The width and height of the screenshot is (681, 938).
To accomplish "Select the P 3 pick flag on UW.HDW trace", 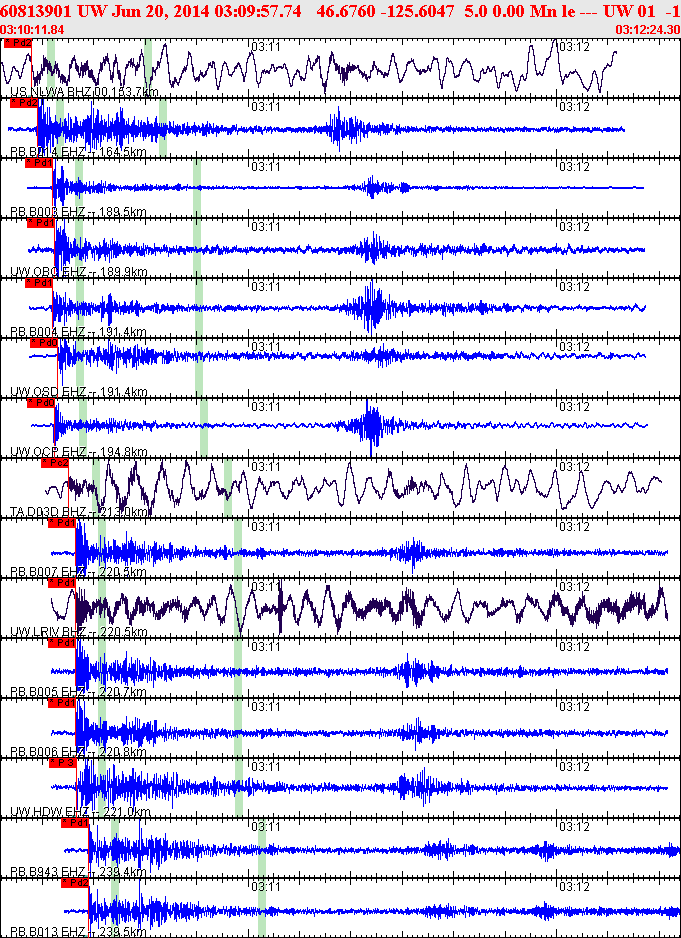I will (x=63, y=762).
